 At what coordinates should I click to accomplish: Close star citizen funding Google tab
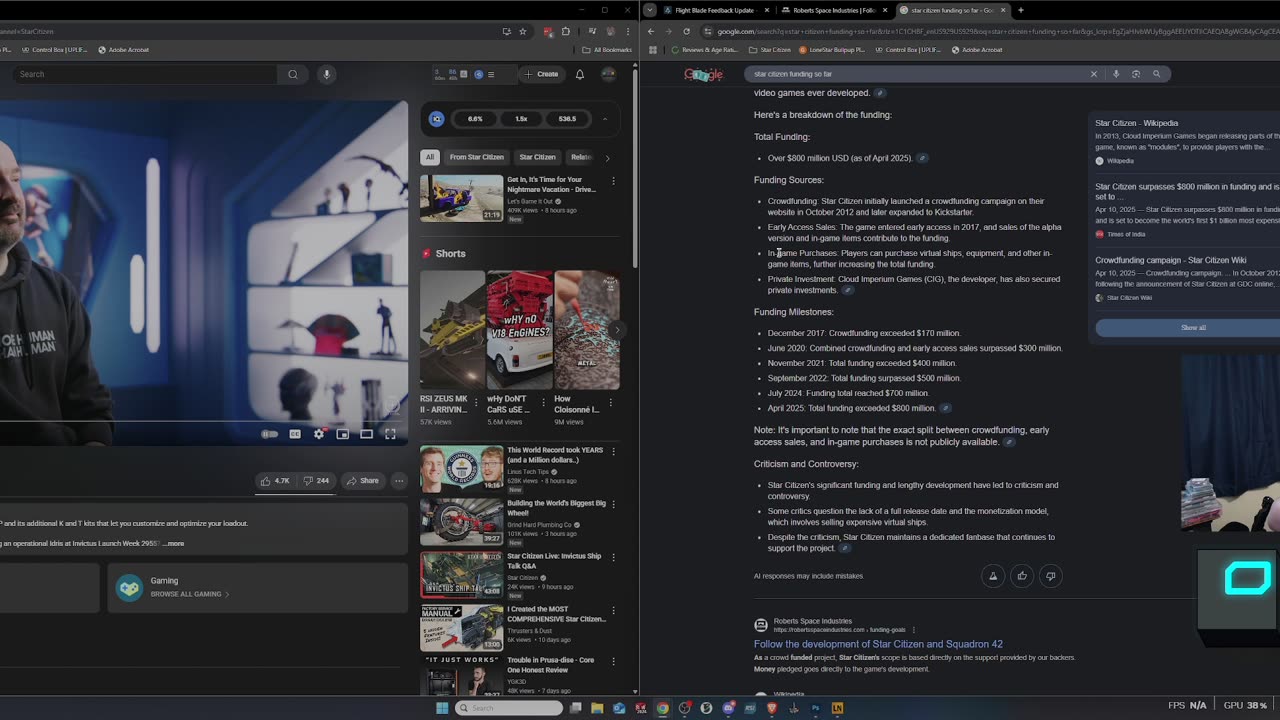point(1003,10)
